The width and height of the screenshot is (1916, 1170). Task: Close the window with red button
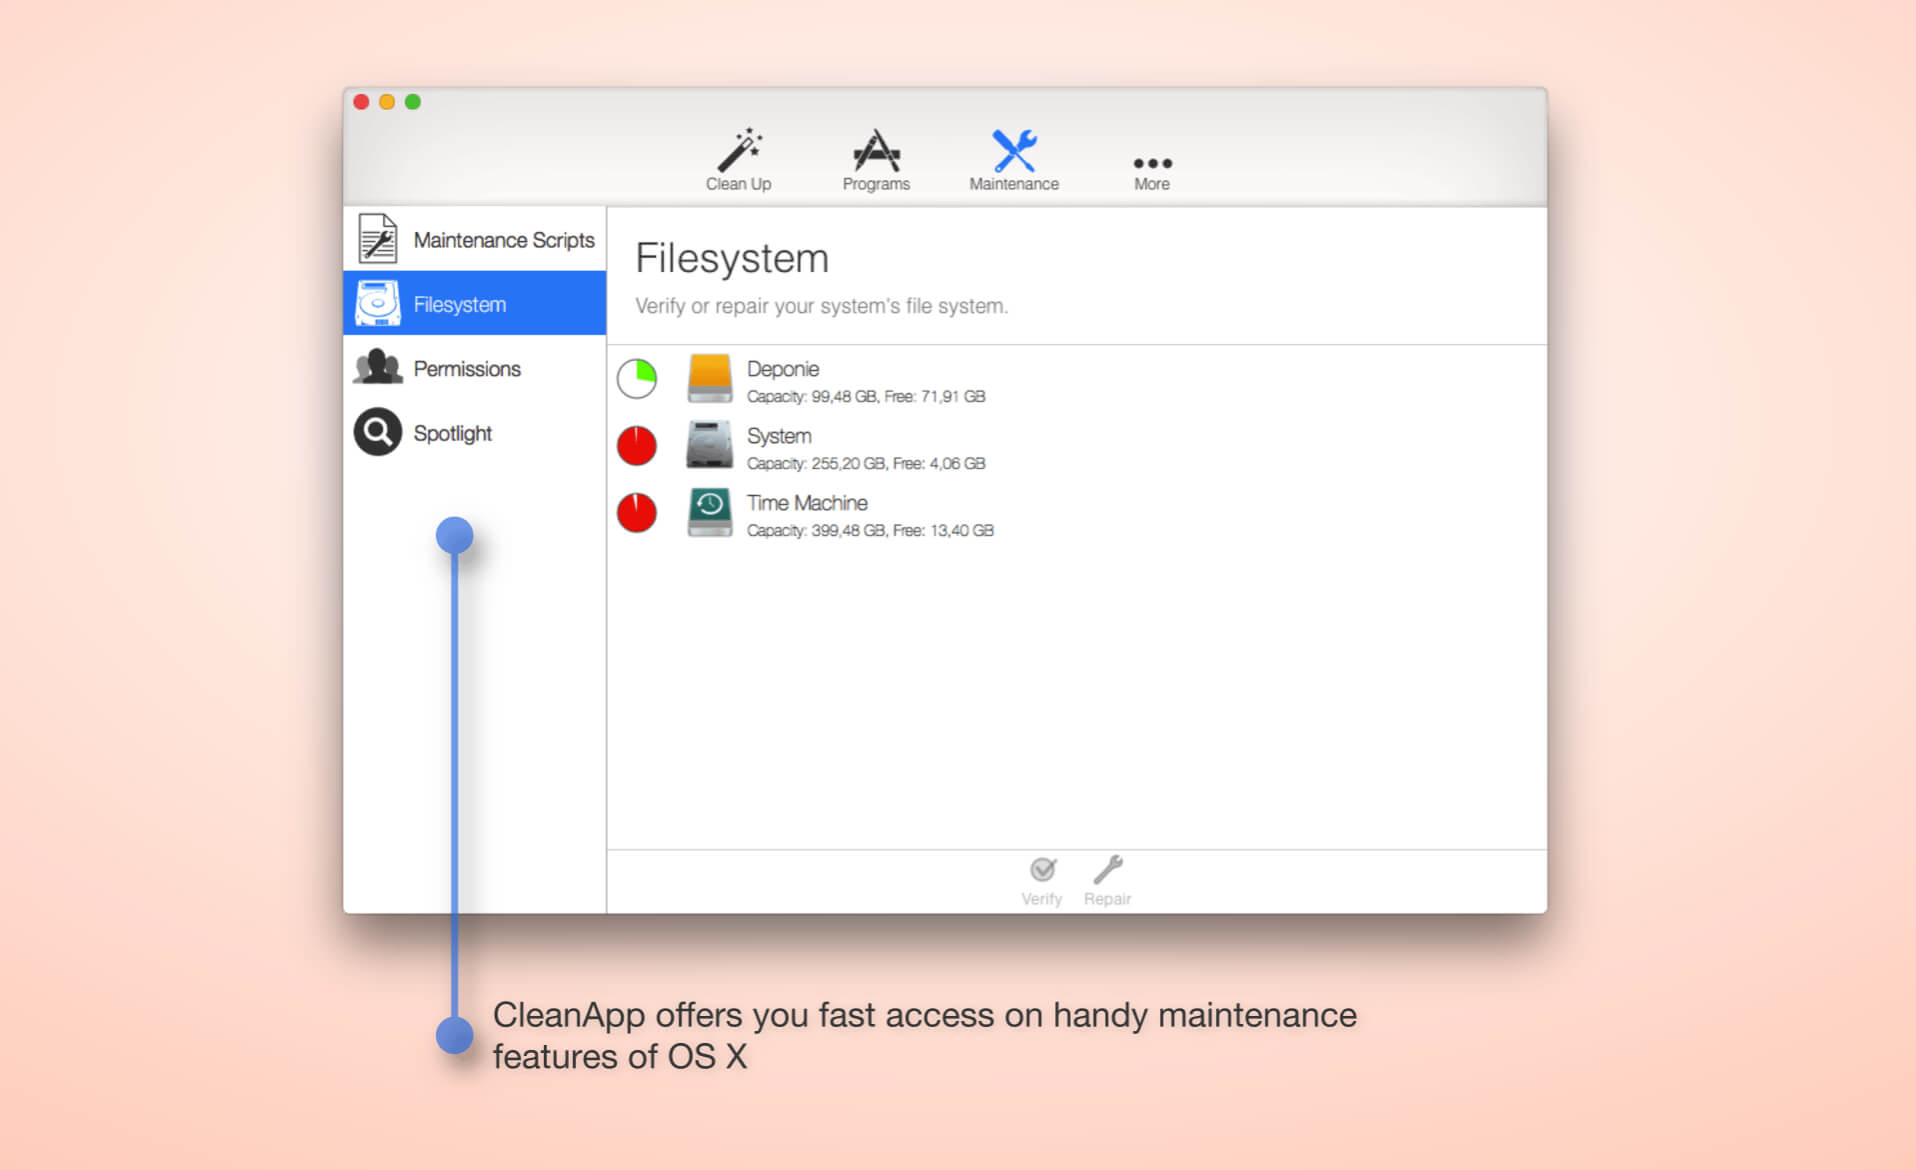point(362,102)
